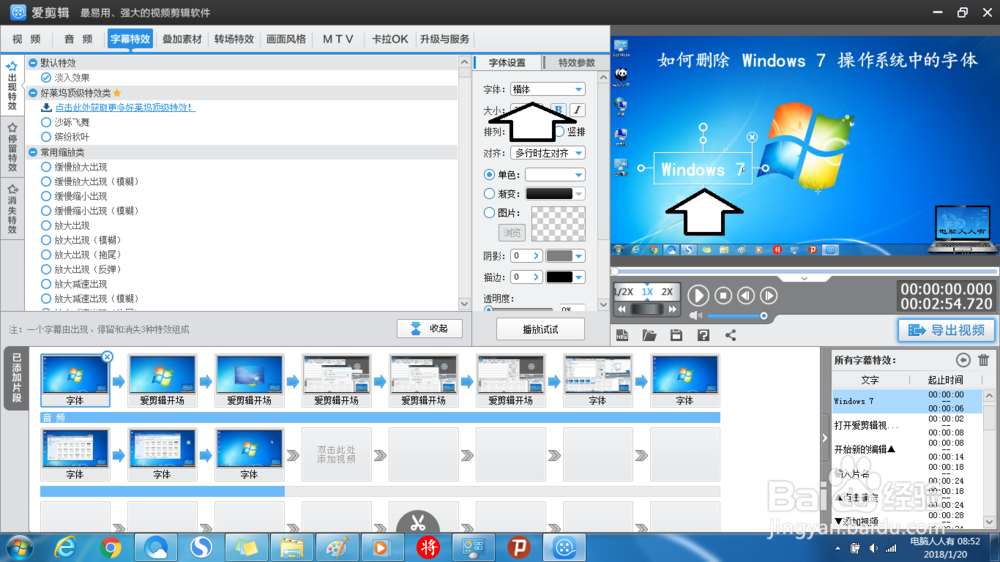
Task: Collapse the 默认特效 group
Action: point(33,63)
